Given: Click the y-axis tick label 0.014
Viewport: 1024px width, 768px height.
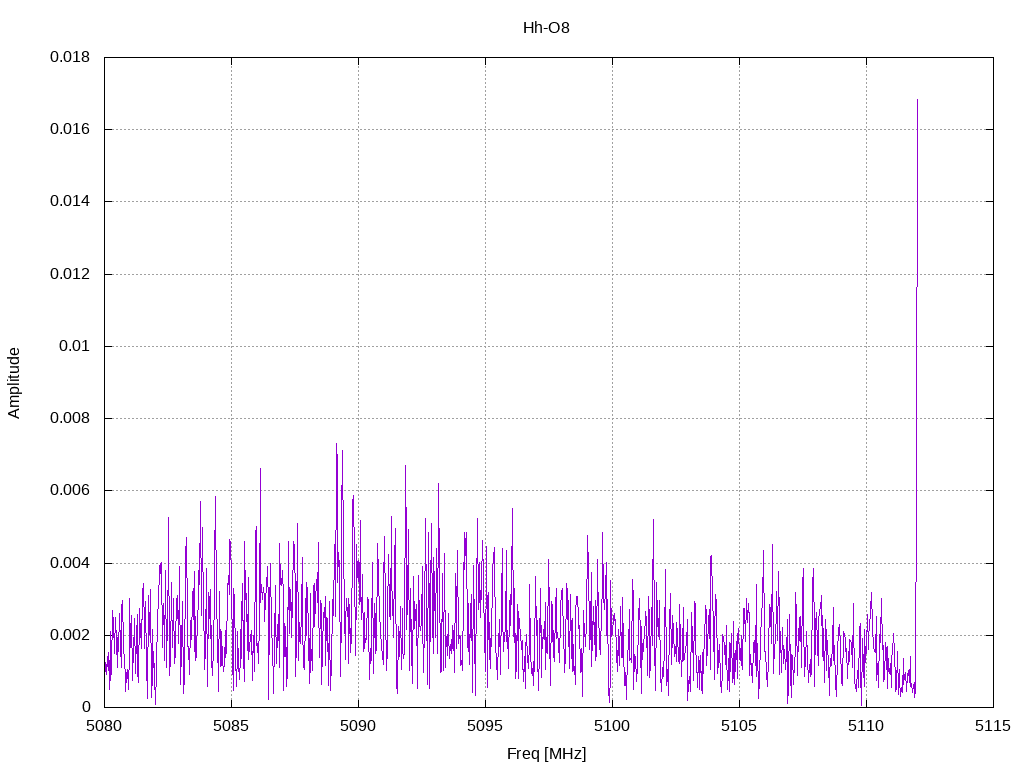Looking at the screenshot, I should (x=70, y=201).
